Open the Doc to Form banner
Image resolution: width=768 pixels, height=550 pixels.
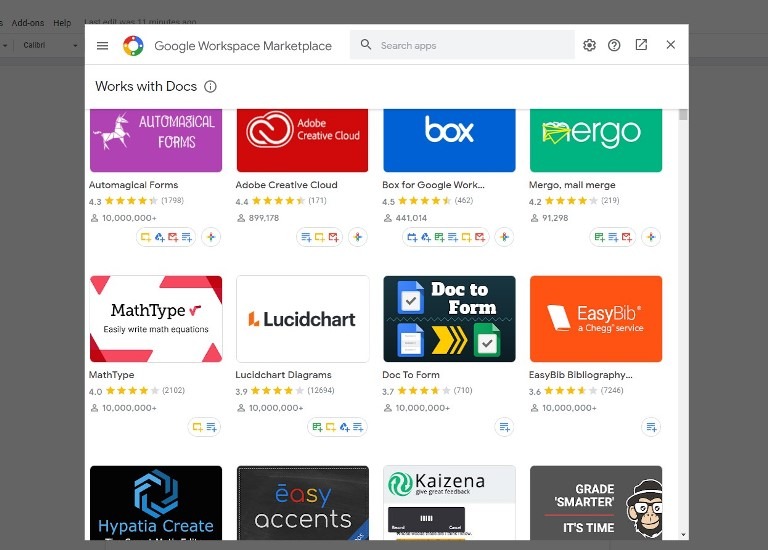coord(449,319)
